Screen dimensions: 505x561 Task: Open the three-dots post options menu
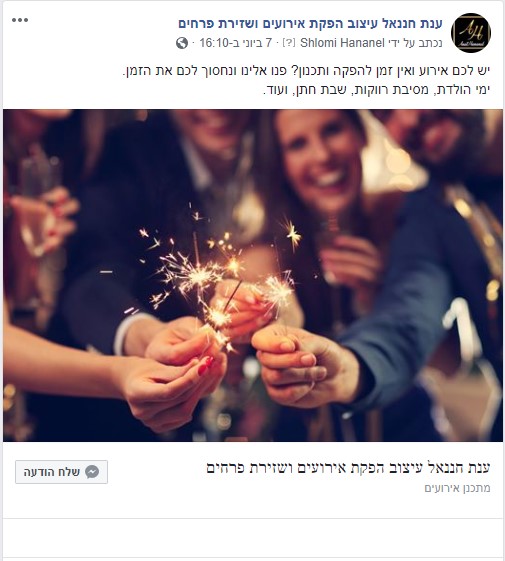tap(20, 20)
